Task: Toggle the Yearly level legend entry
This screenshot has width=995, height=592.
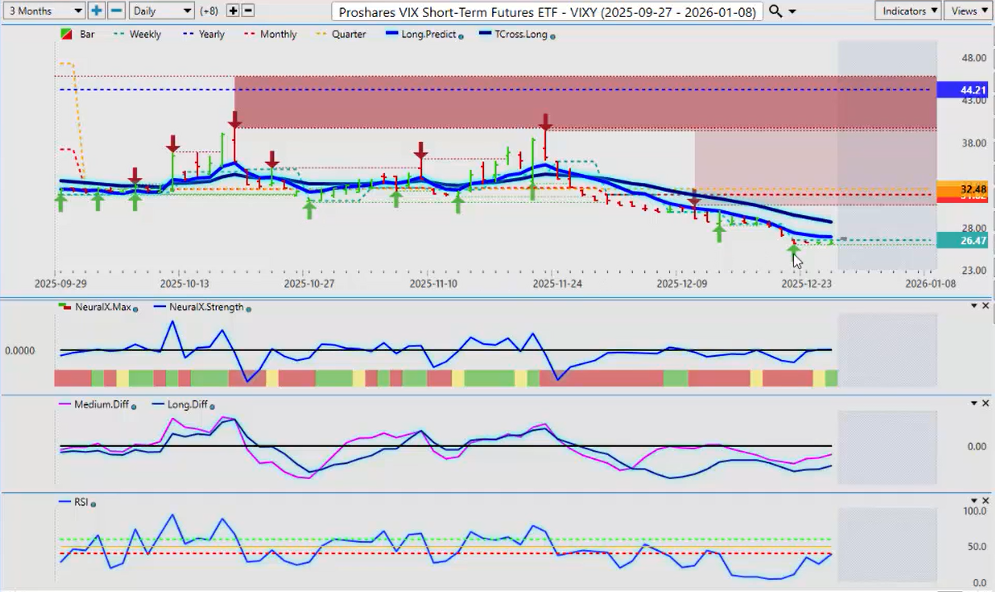Action: [x=210, y=34]
